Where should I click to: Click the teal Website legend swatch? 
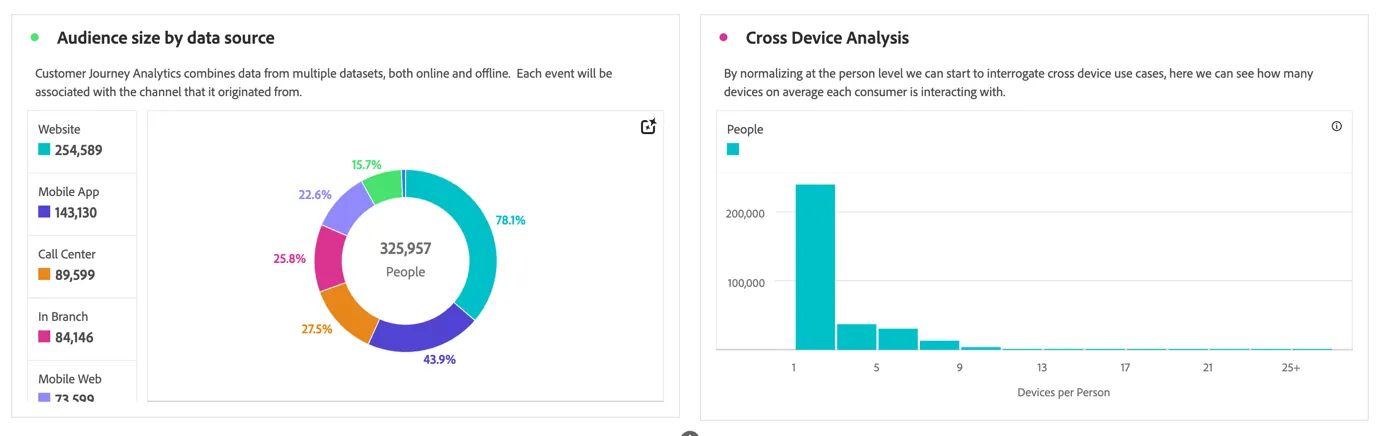(x=44, y=150)
